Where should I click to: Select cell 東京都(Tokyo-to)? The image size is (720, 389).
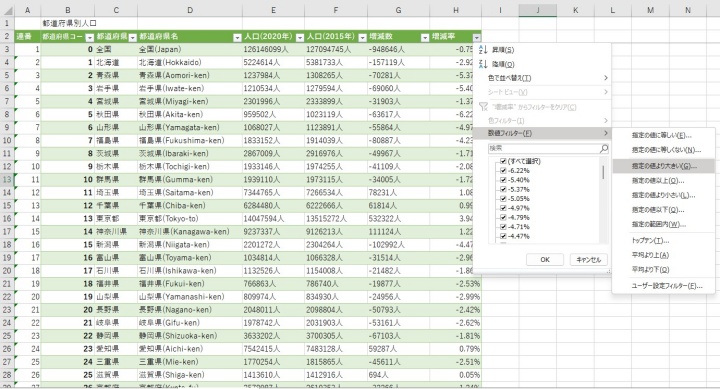tap(190, 219)
